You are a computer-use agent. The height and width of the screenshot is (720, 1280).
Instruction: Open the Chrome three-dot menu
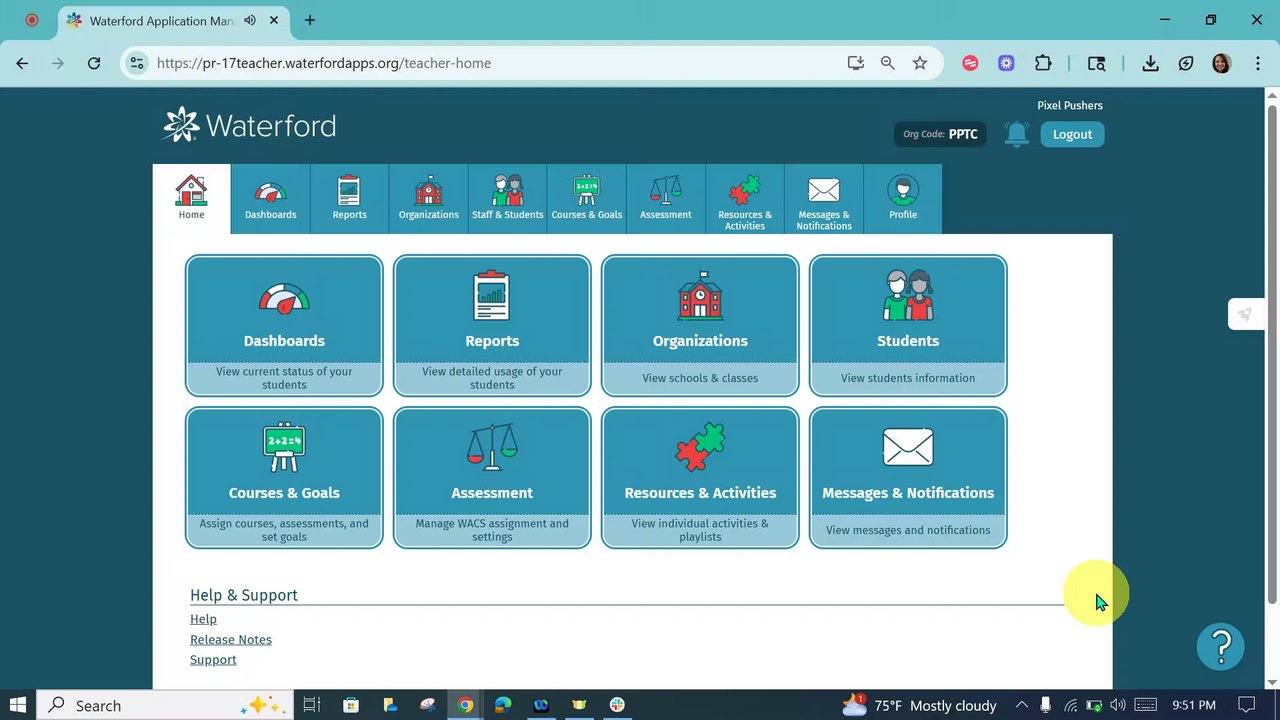coord(1256,63)
